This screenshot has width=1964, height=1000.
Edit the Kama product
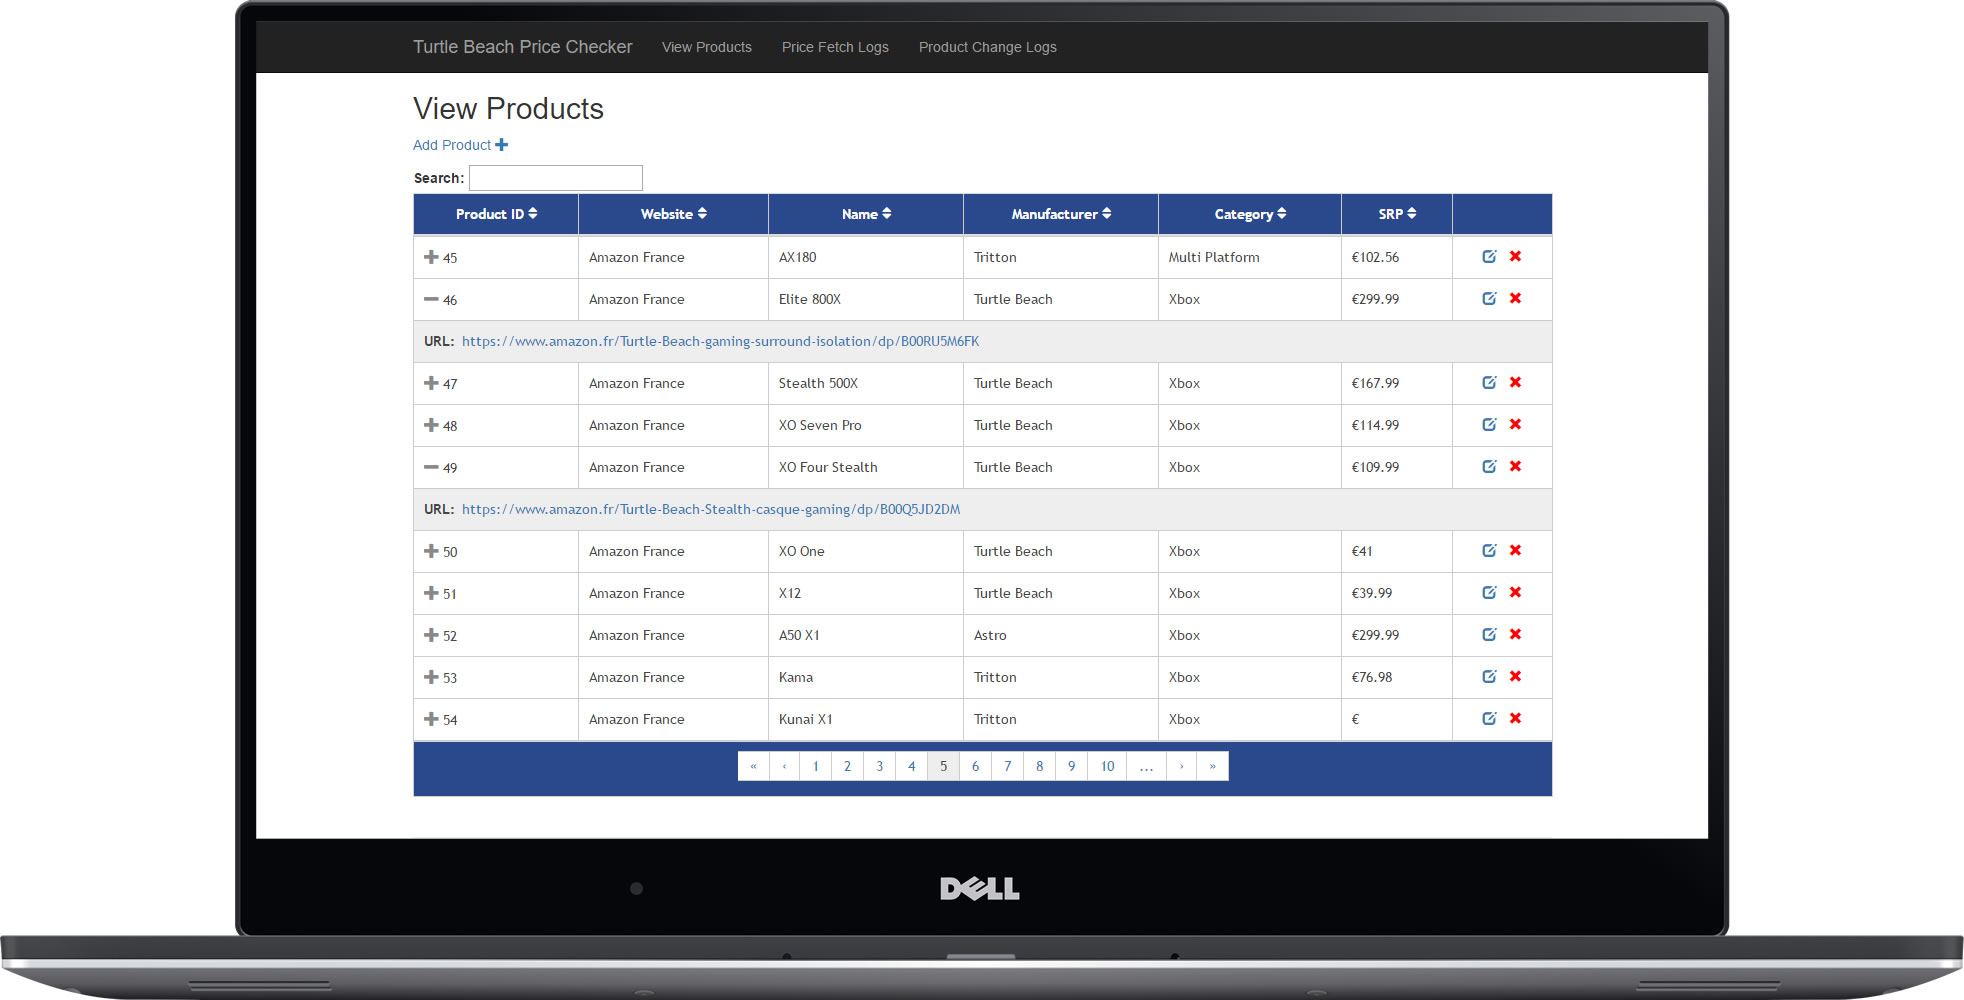(x=1489, y=676)
